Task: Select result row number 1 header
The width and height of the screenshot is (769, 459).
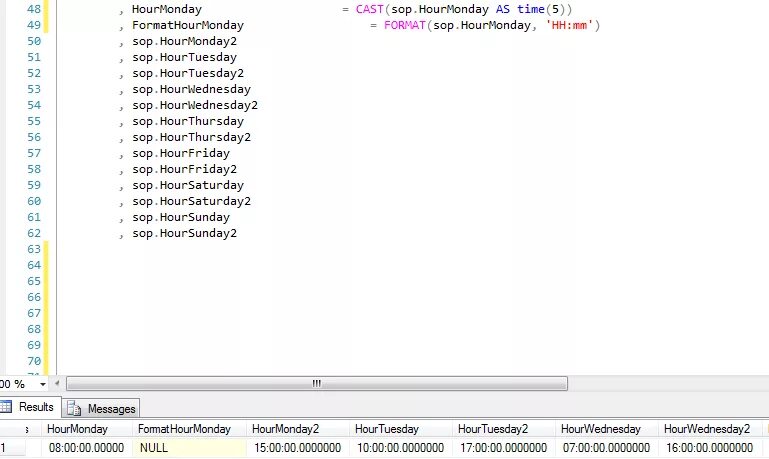Action: (x=12, y=448)
